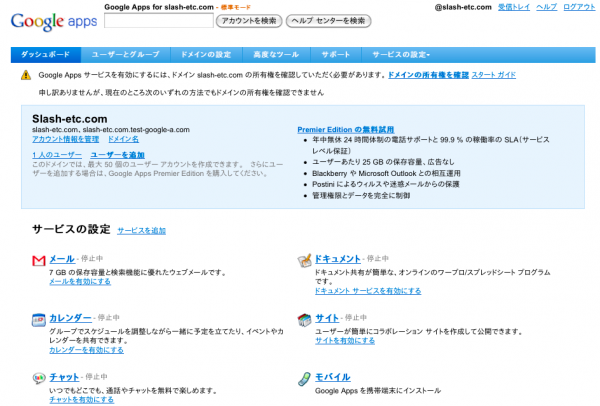This screenshot has width=600, height=406.
Task: Click サイトを有効にする link
Action: (x=345, y=341)
